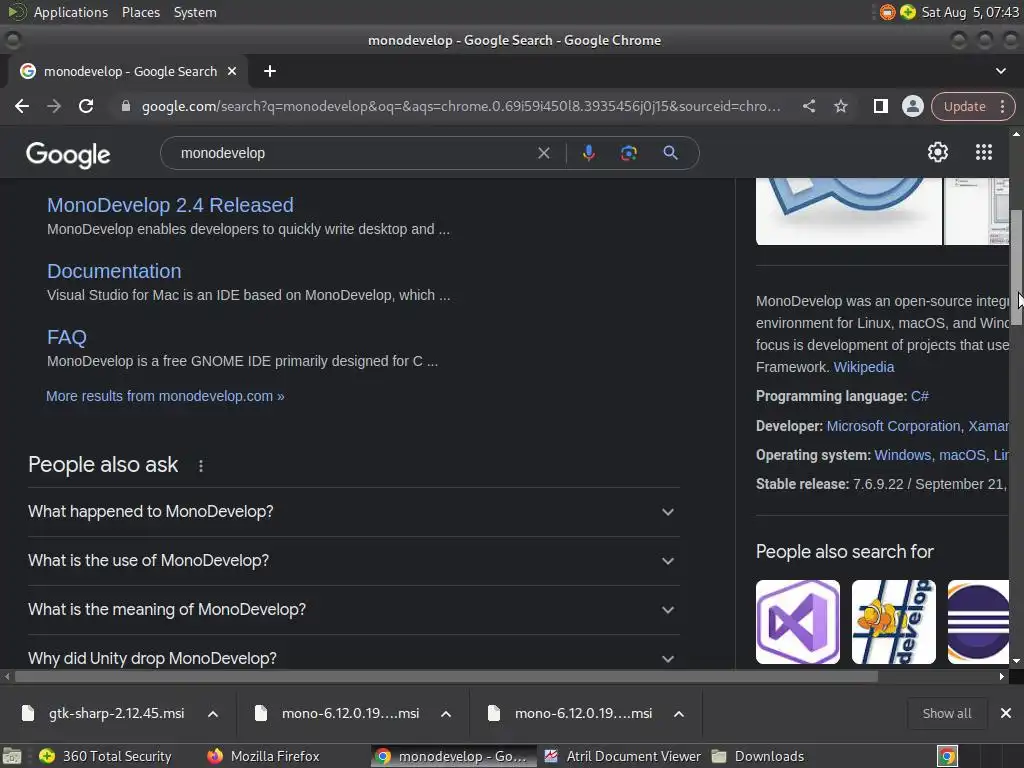Go back to the previous page
1024x768 pixels.
(x=22, y=106)
